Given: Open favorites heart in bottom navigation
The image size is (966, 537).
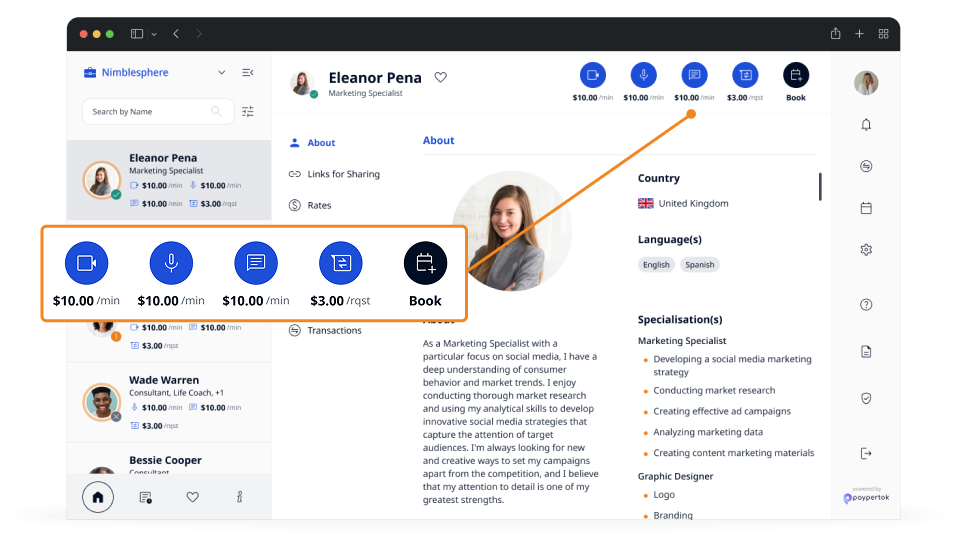Looking at the screenshot, I should coord(193,497).
